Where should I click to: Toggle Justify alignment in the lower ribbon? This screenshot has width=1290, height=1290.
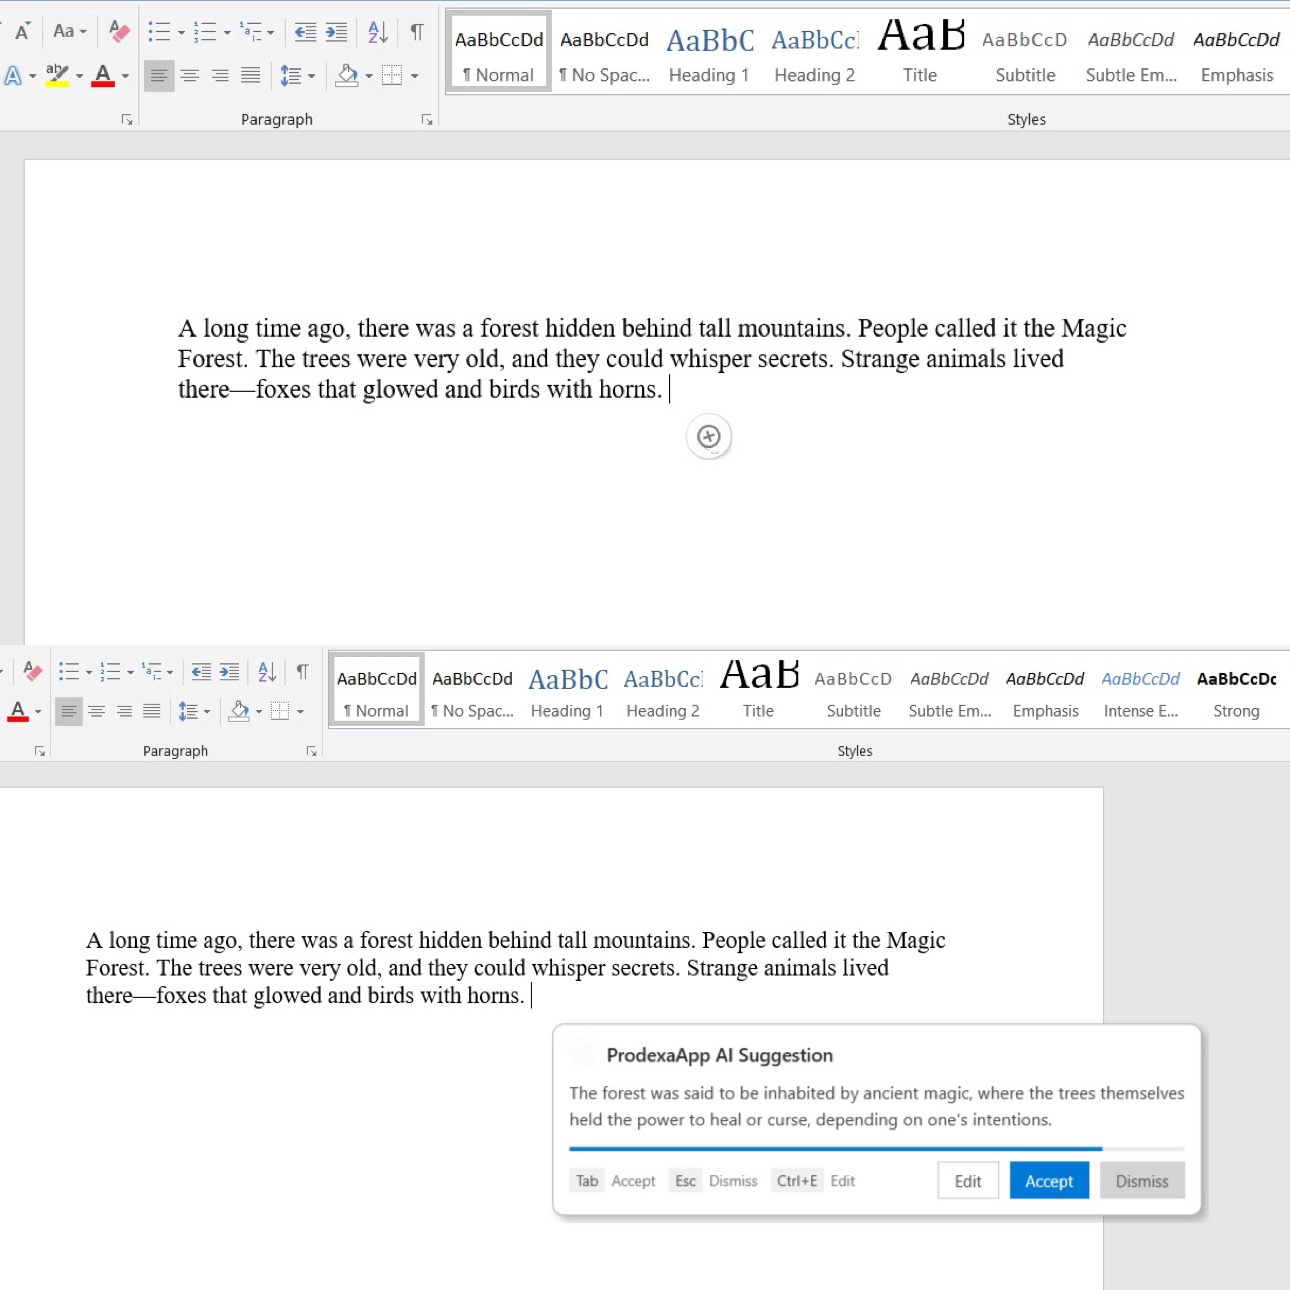click(152, 711)
